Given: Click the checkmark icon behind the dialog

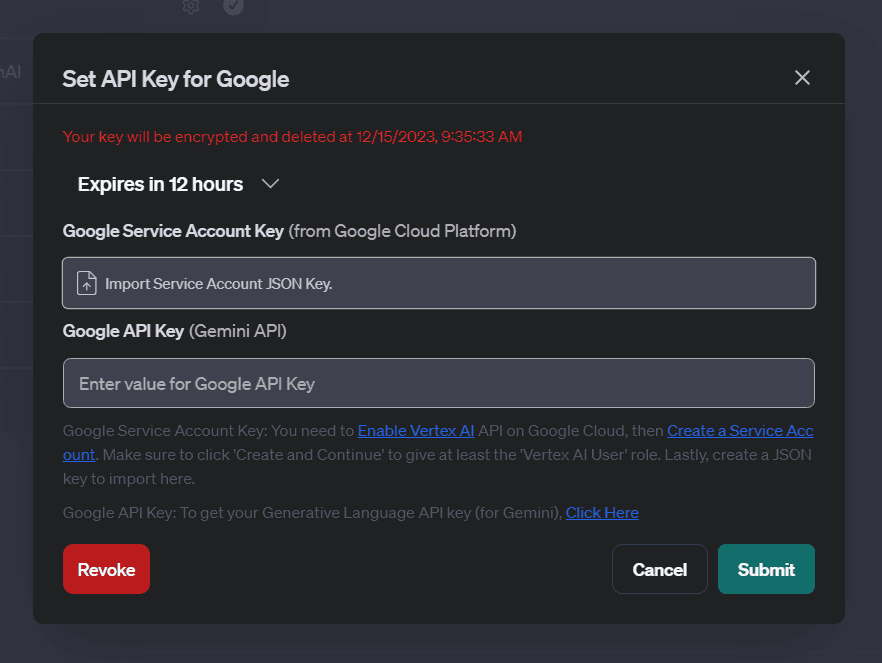Looking at the screenshot, I should coord(233,6).
